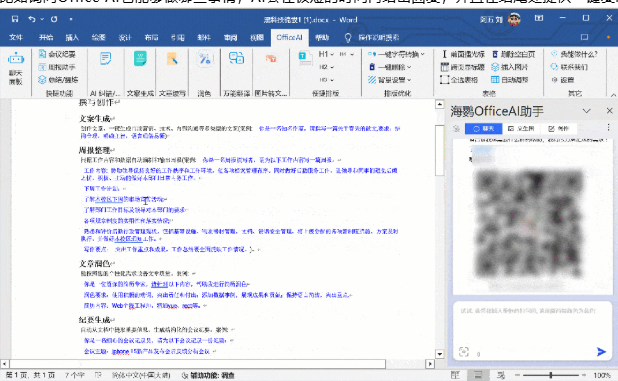Launch the 万能翻译 translate tool
Viewport: 618px width, 381px height.
click(236, 58)
